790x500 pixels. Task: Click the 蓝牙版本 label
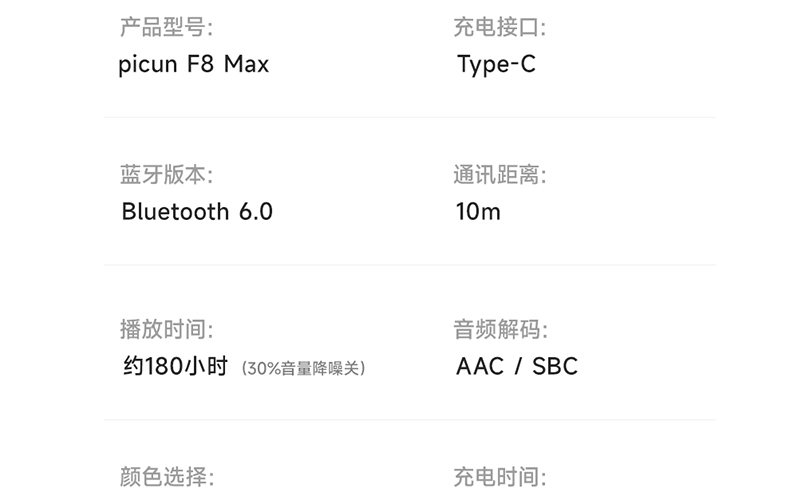(x=166, y=175)
